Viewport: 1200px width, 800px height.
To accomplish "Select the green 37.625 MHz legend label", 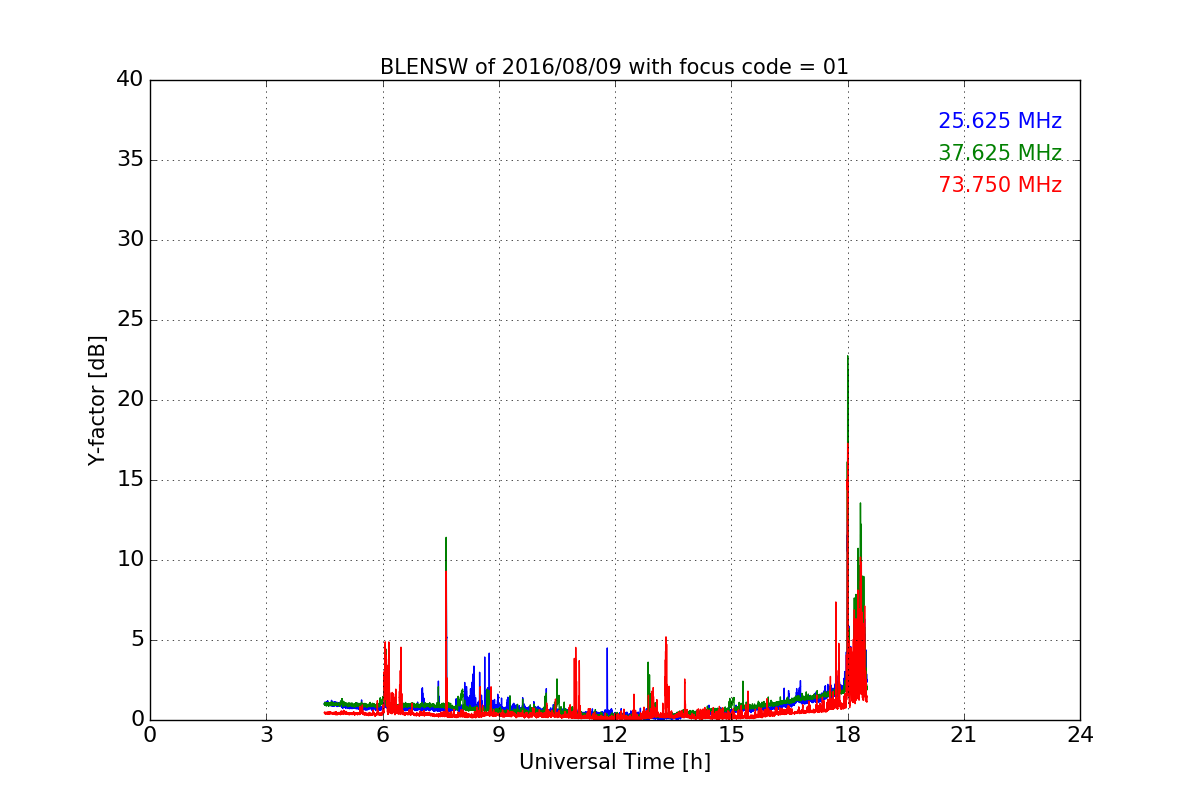I will [1000, 153].
